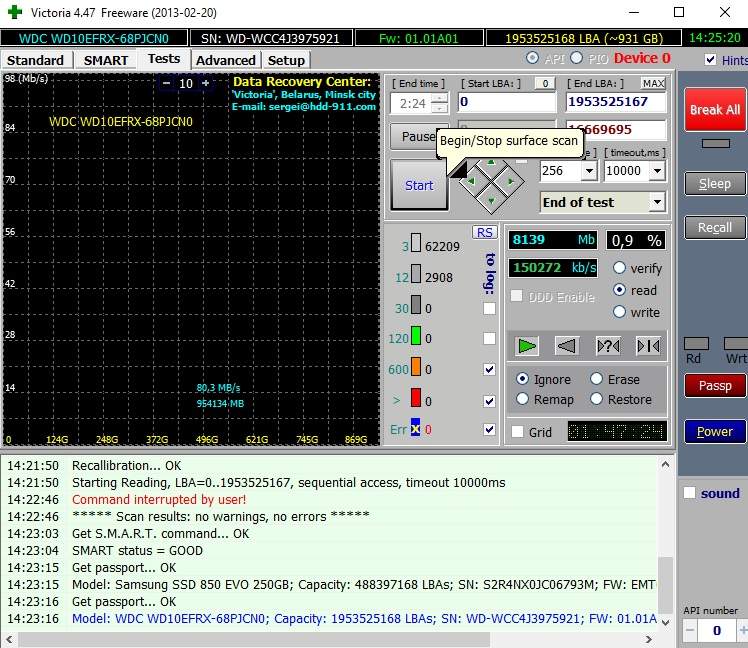
Task: Expand the End of test action dropdown
Action: click(657, 202)
